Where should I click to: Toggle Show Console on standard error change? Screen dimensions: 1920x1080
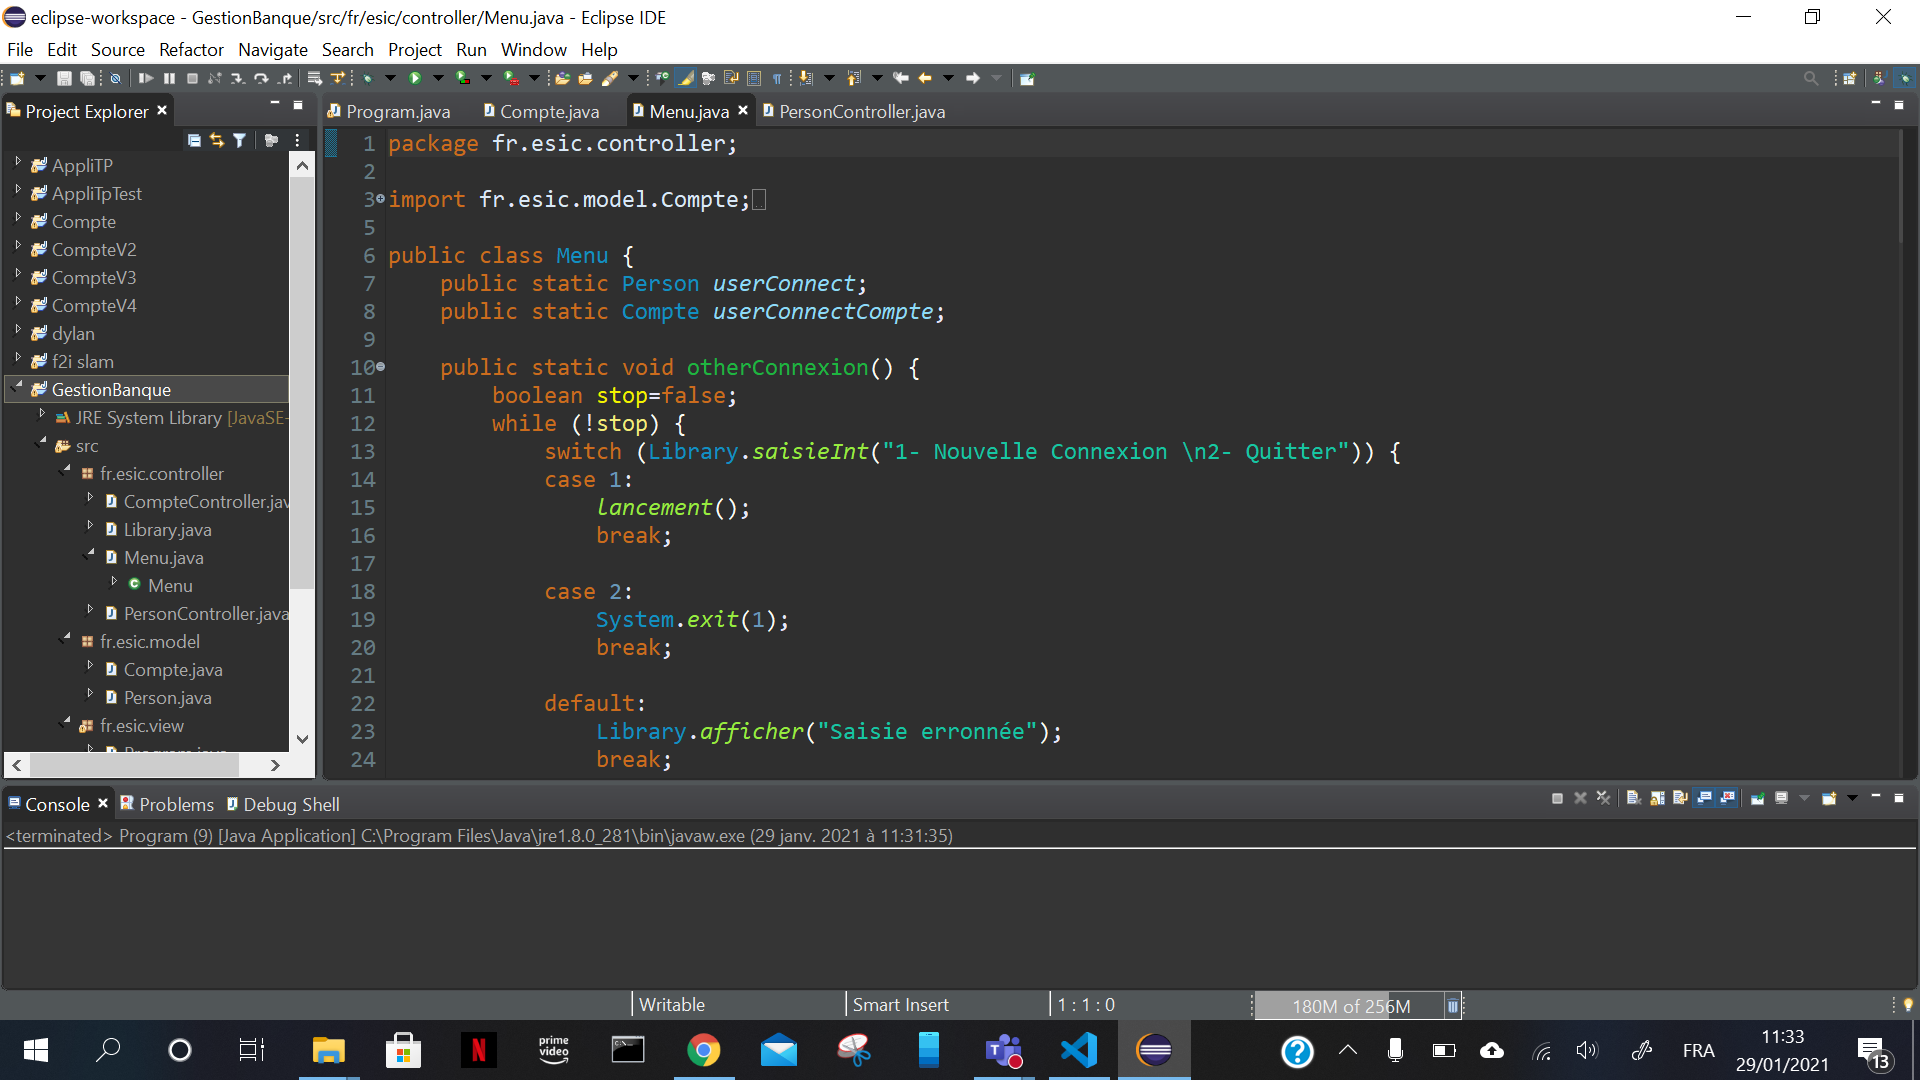pos(1727,798)
